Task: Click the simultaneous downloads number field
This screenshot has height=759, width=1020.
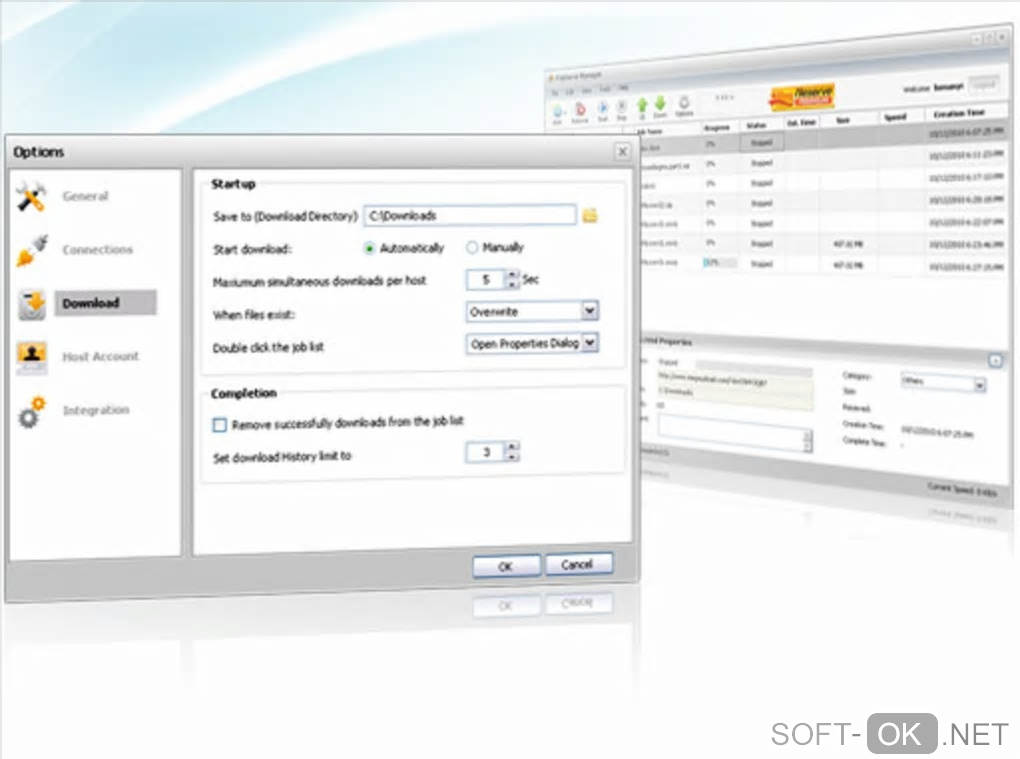Action: click(x=486, y=280)
